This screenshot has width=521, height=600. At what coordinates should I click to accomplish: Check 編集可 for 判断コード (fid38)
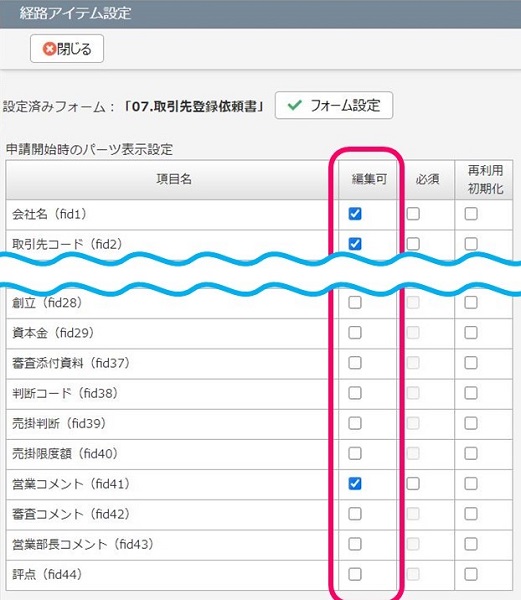click(x=355, y=393)
